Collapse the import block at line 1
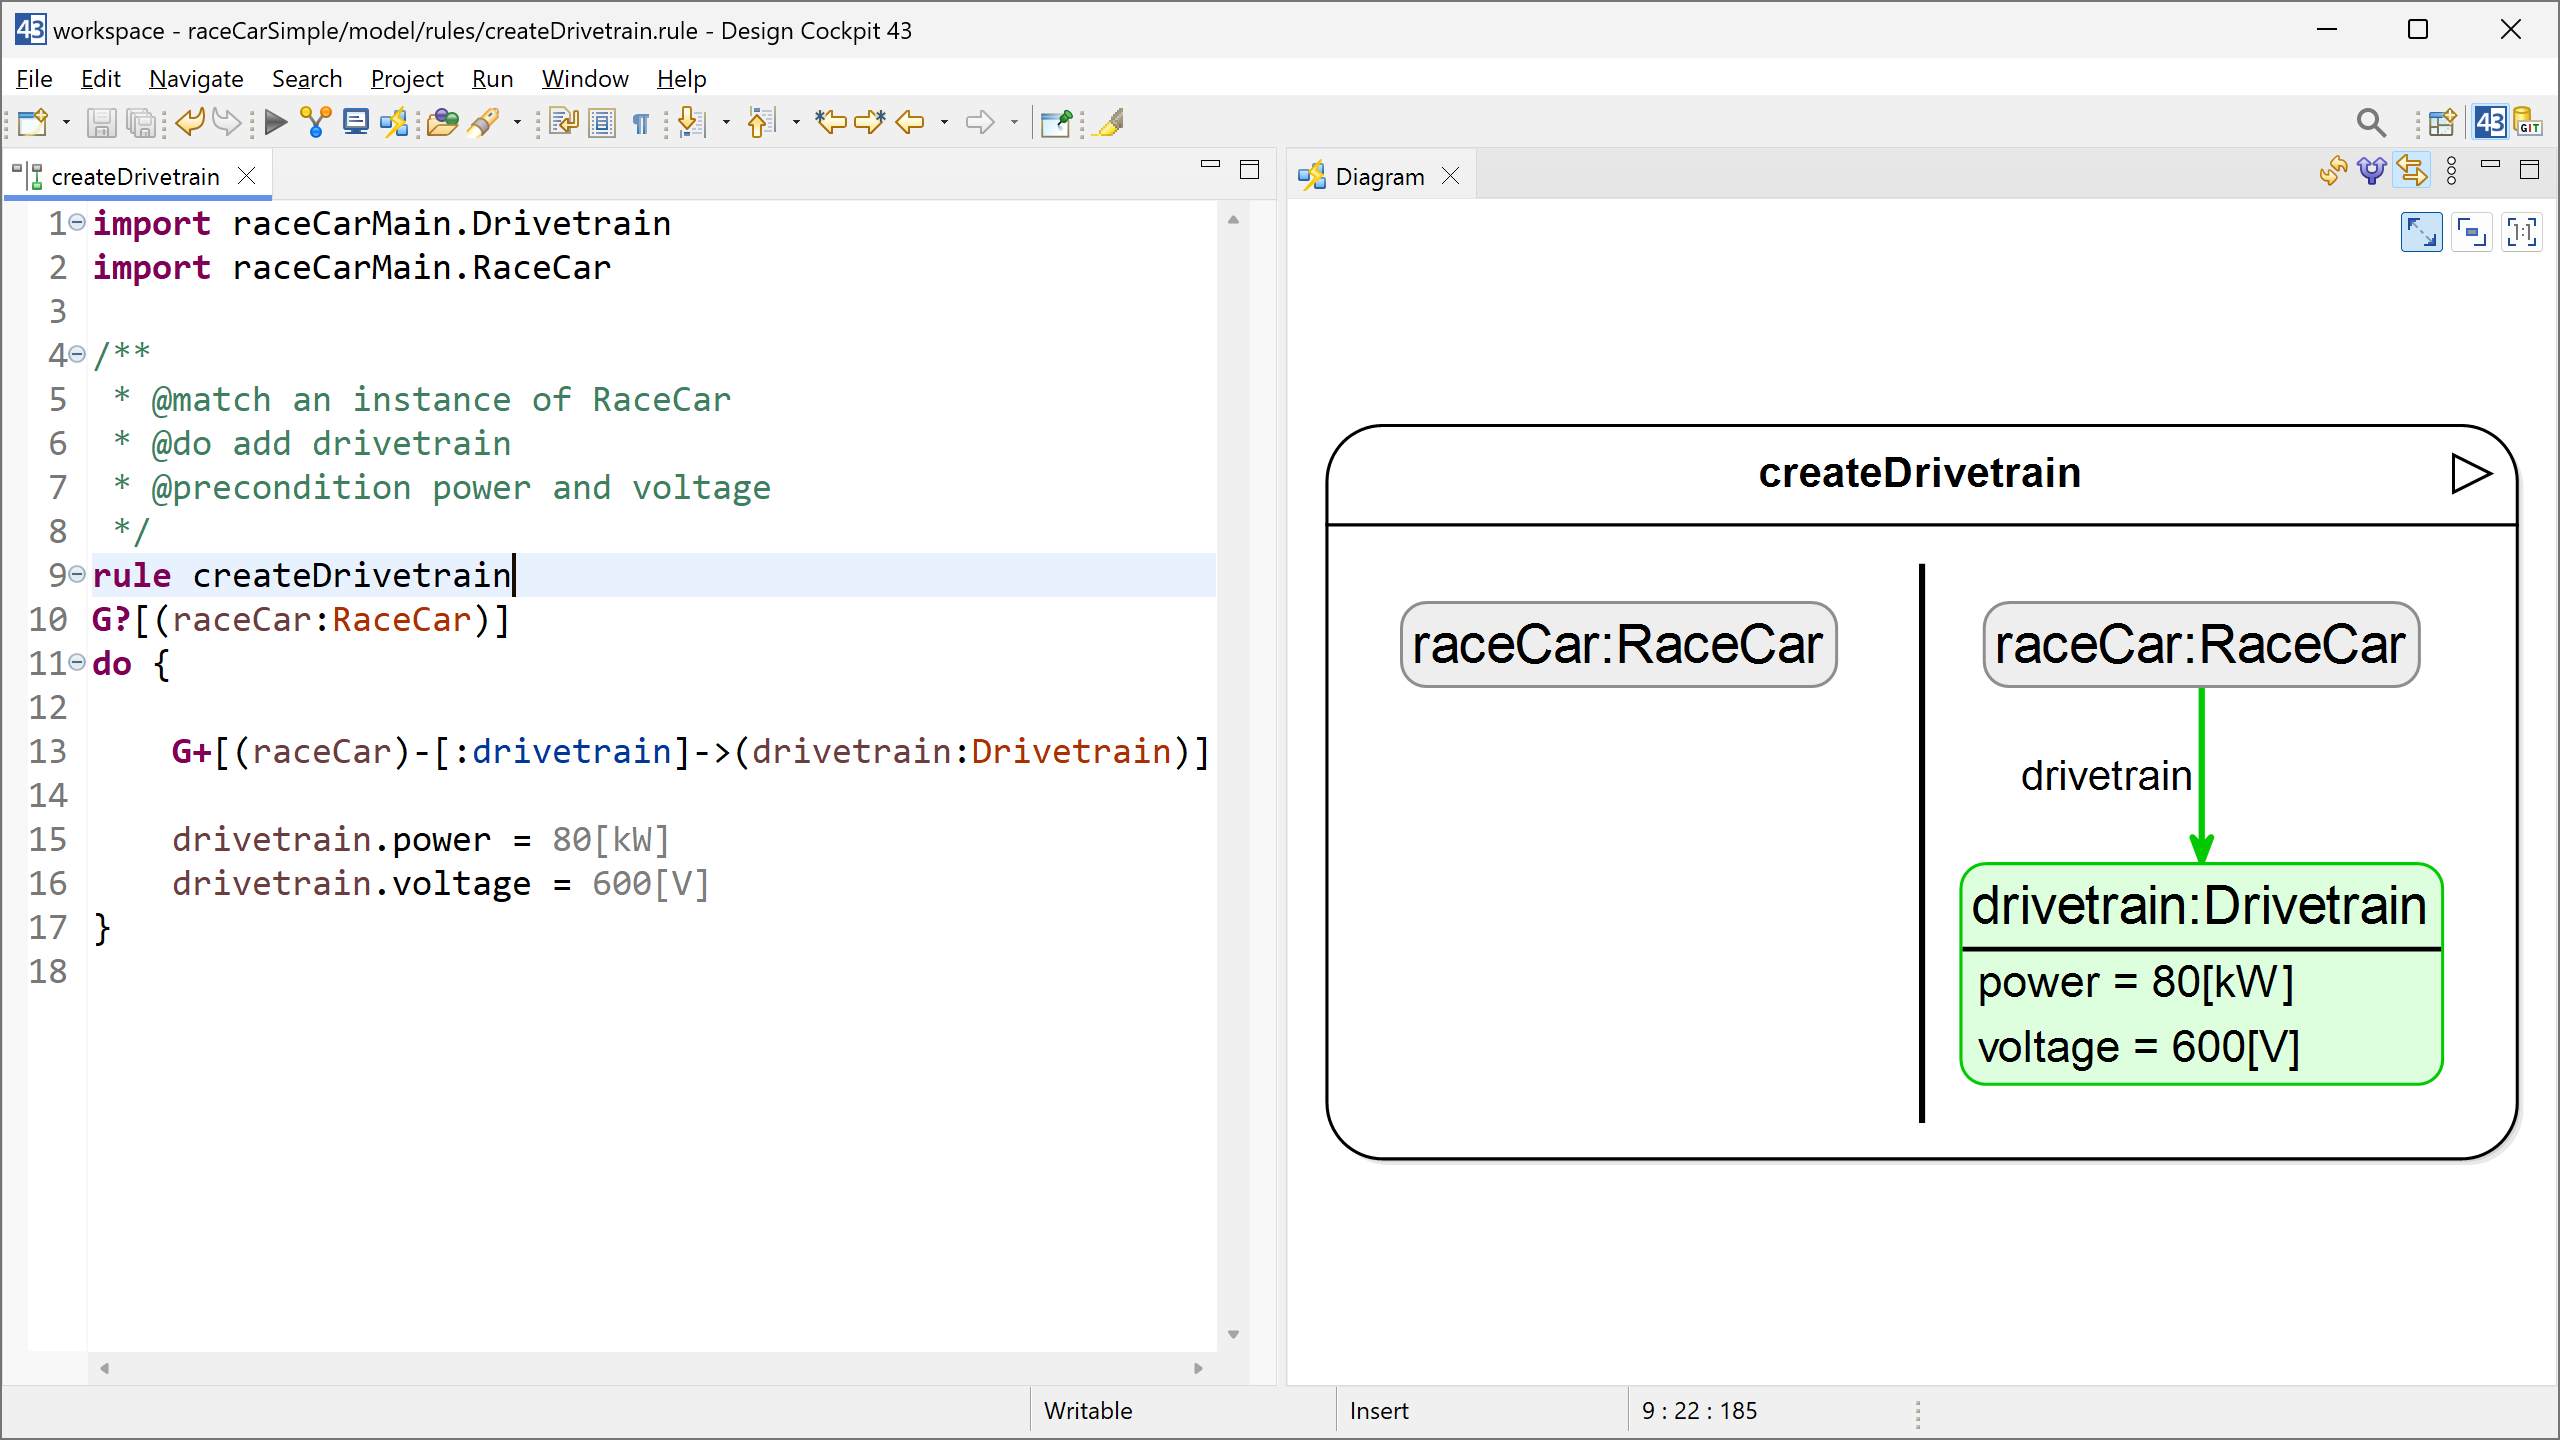 77,223
